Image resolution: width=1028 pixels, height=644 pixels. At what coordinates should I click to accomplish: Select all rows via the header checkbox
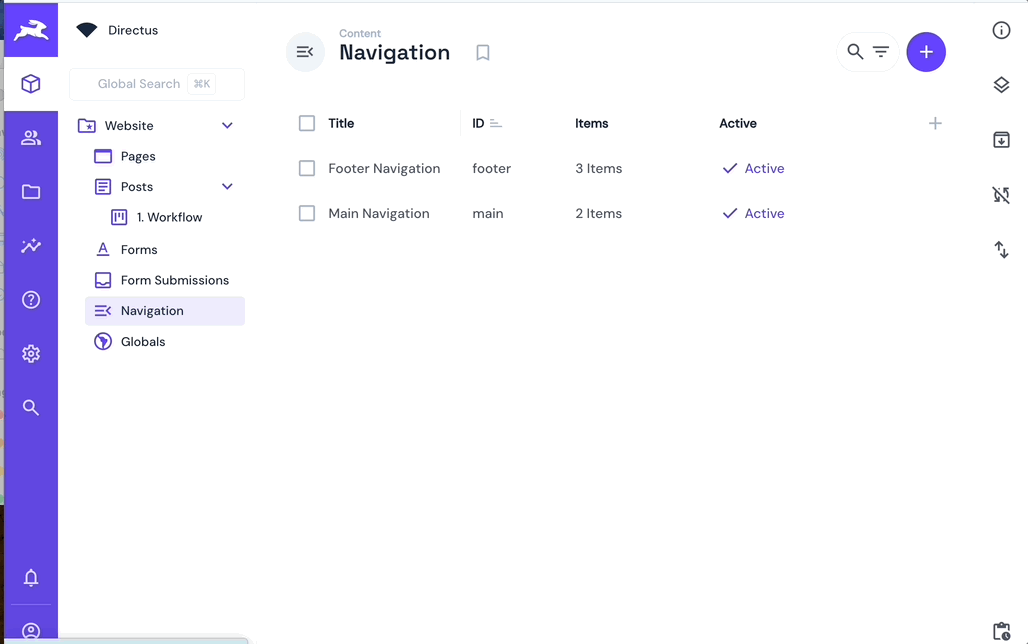click(307, 123)
